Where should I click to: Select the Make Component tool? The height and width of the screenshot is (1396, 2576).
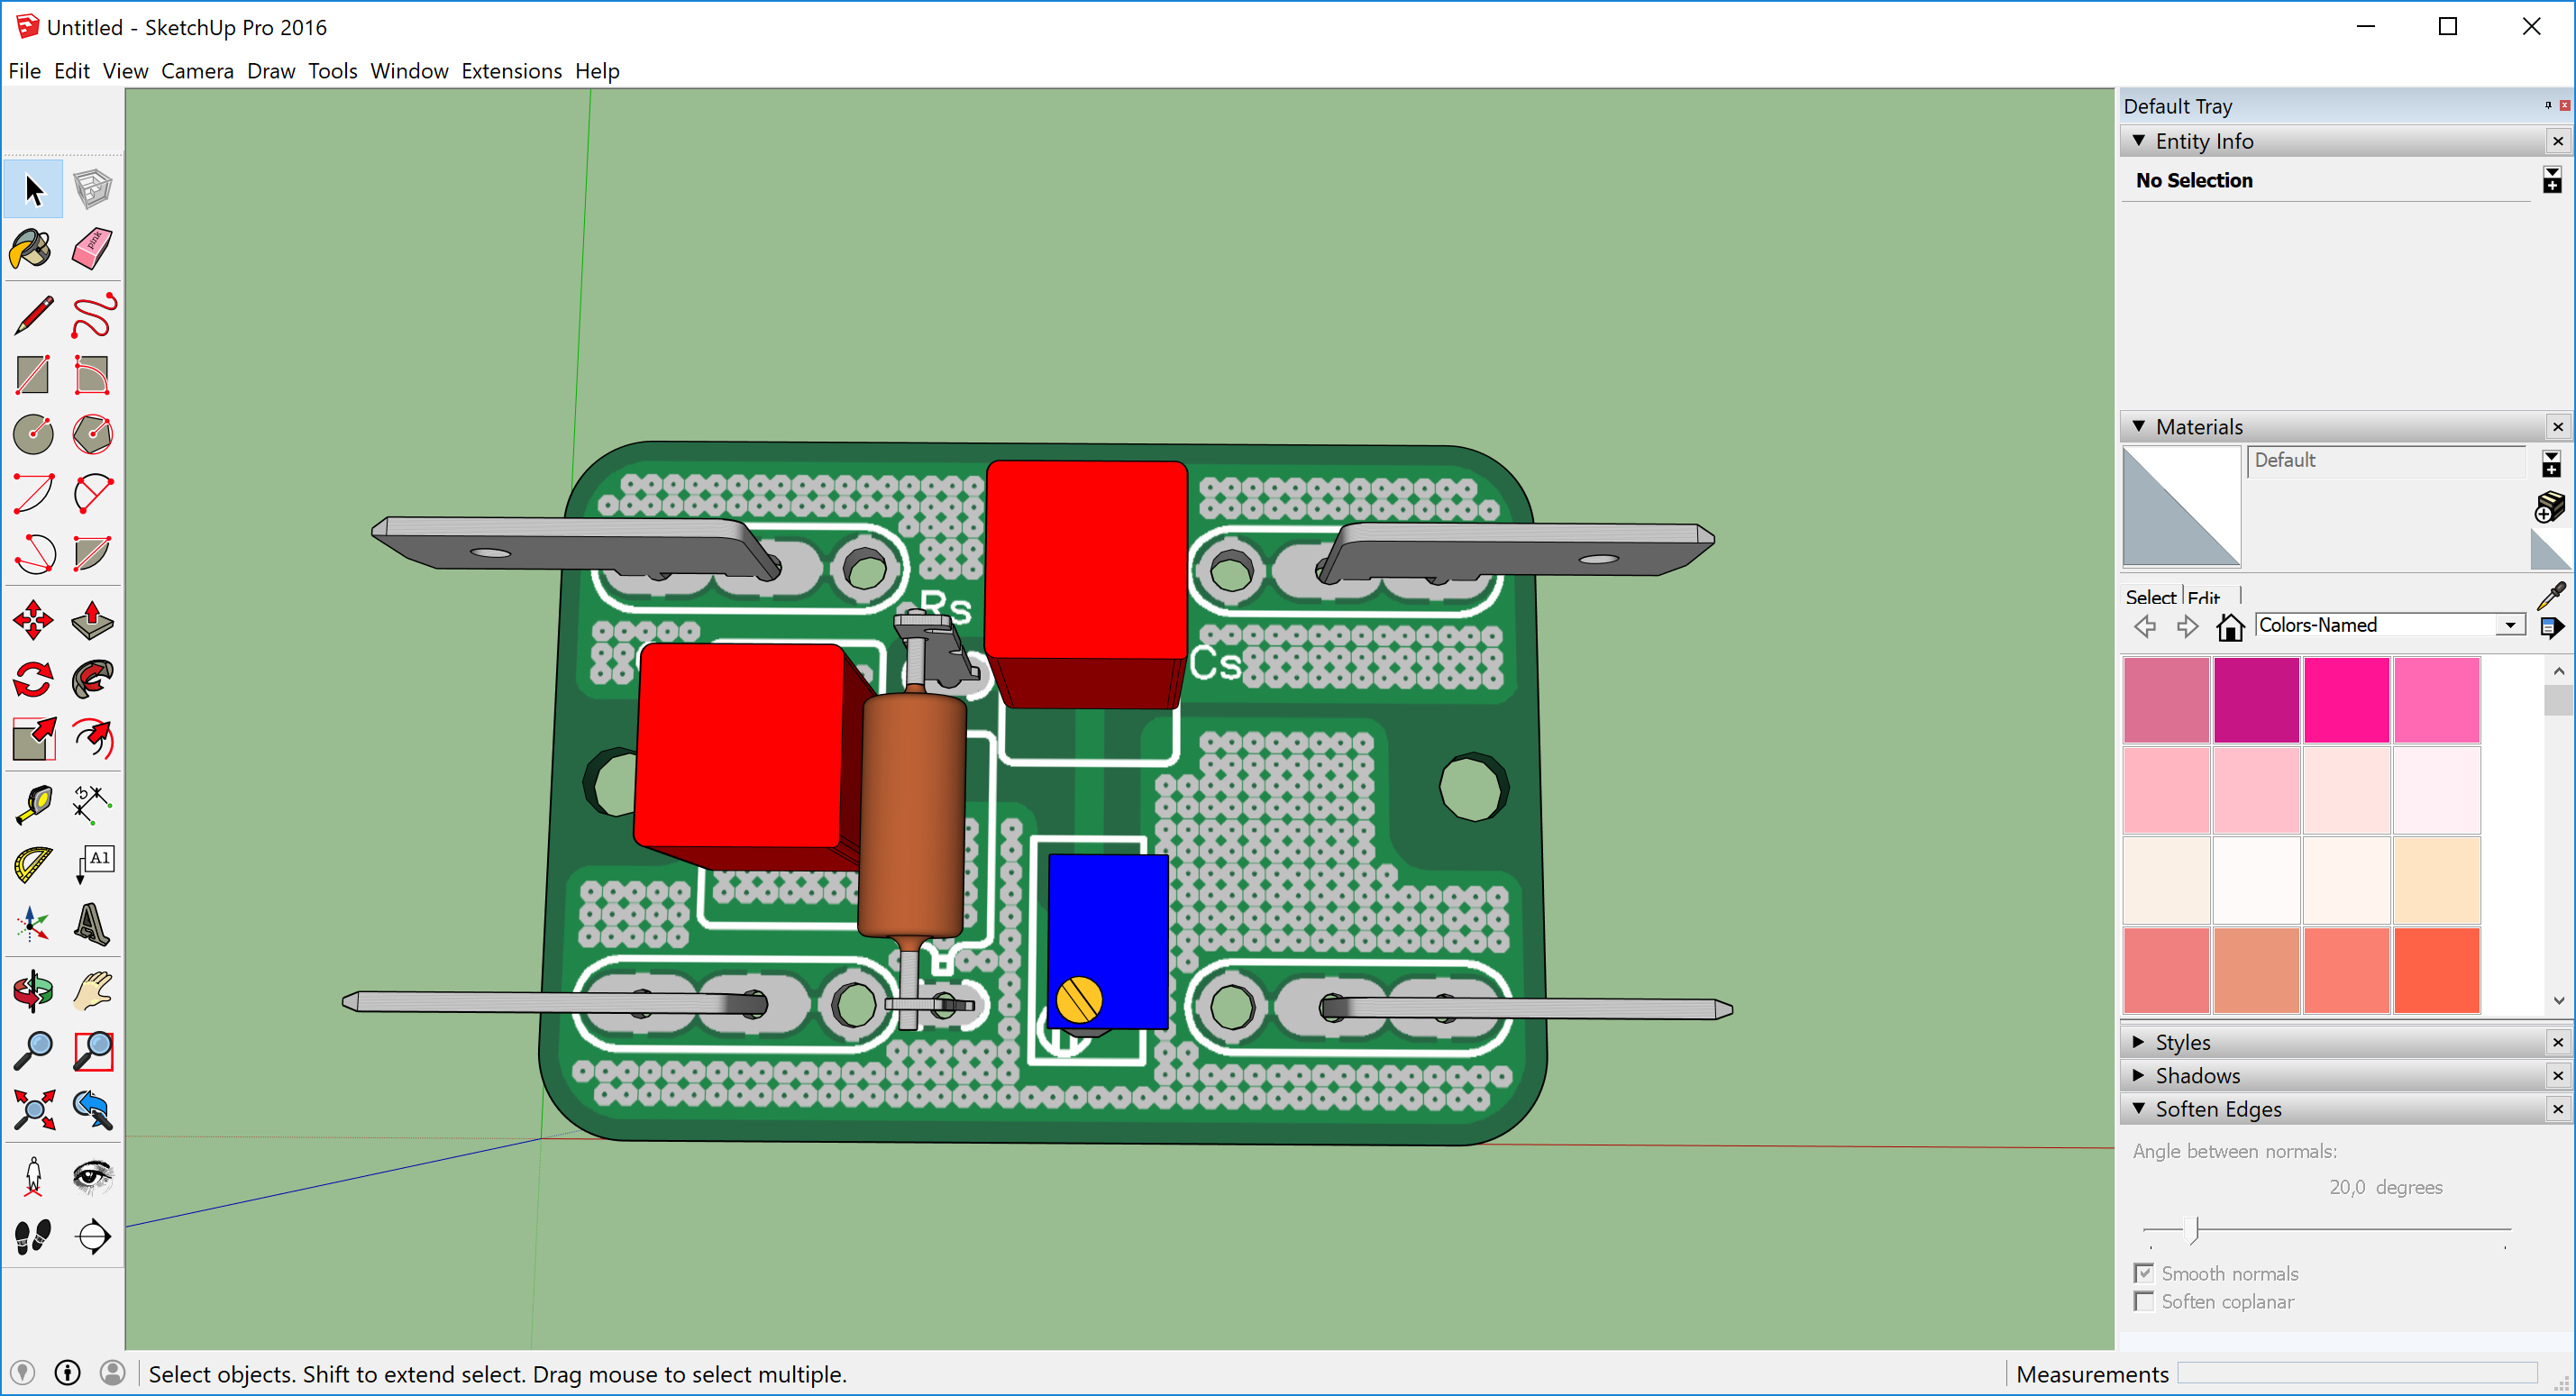point(93,189)
